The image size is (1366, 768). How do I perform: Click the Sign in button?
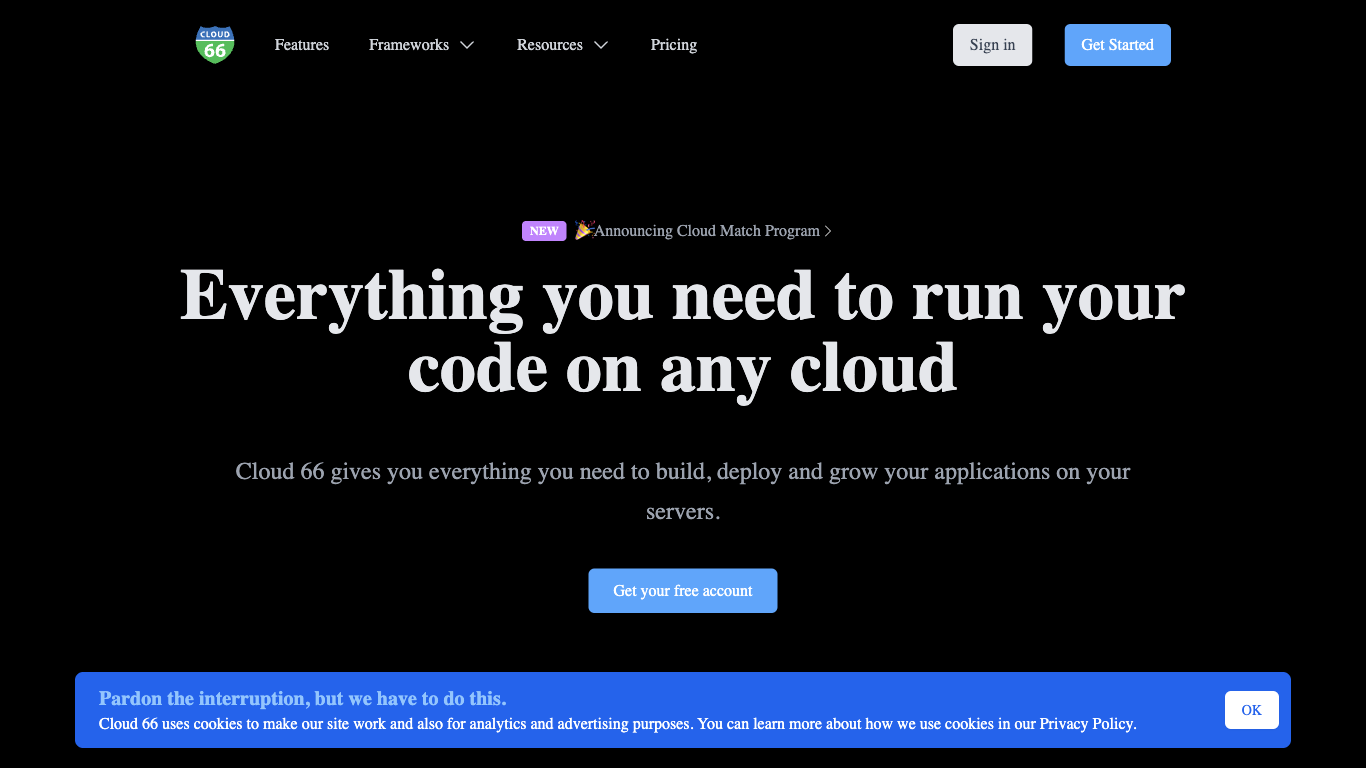(x=992, y=45)
